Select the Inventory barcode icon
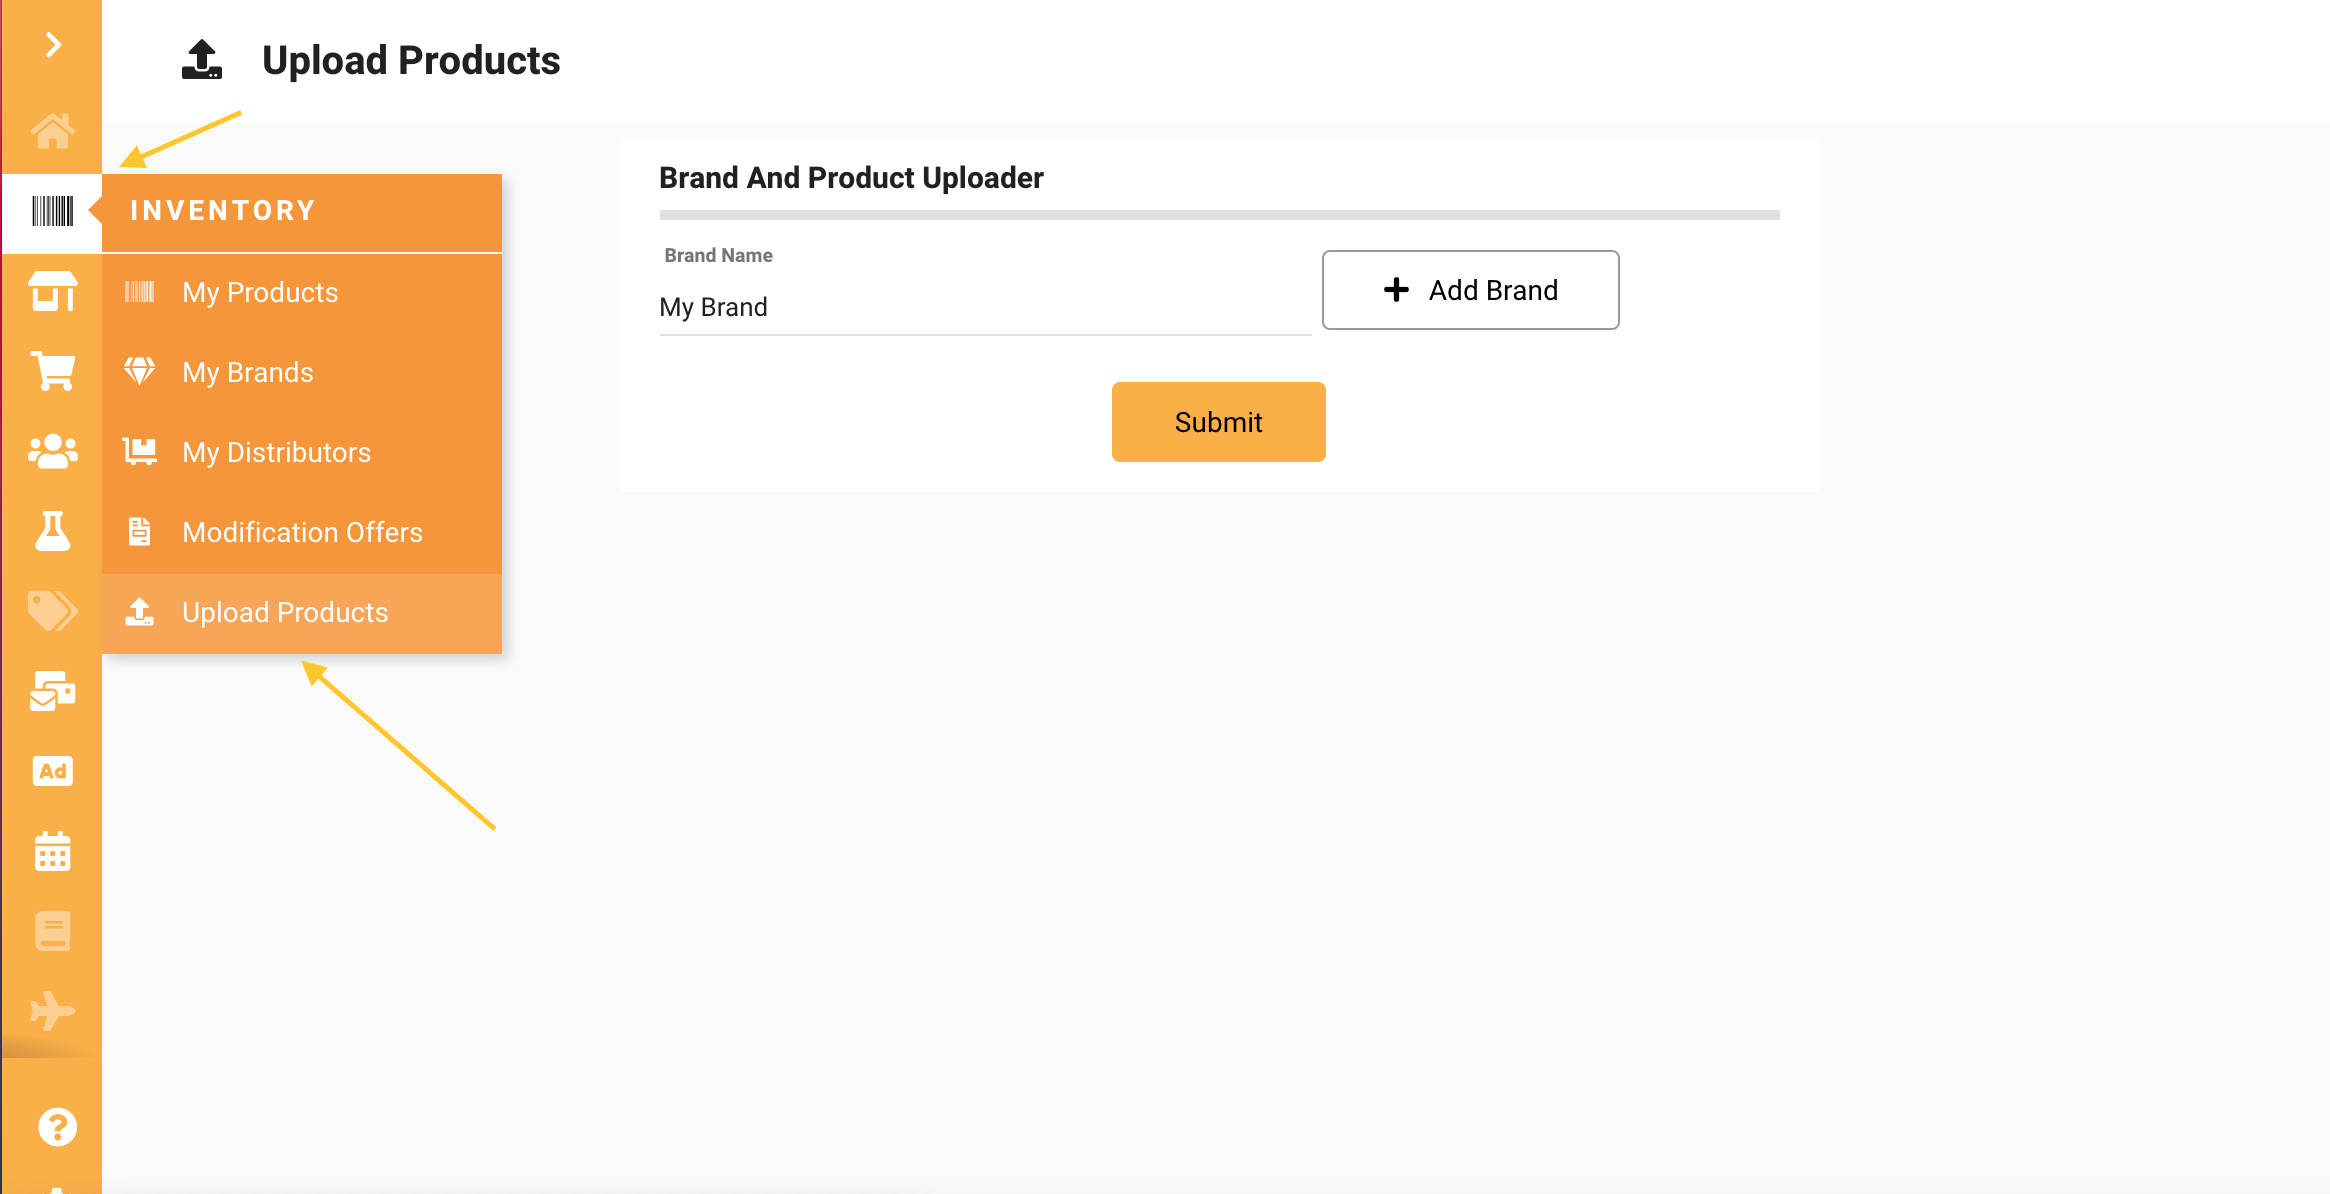Viewport: 2330px width, 1194px height. click(52, 211)
